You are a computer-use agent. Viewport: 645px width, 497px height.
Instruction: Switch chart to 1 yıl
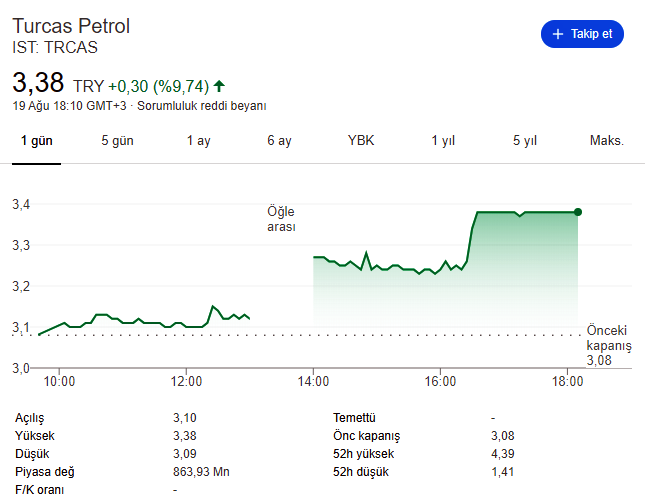tap(443, 141)
